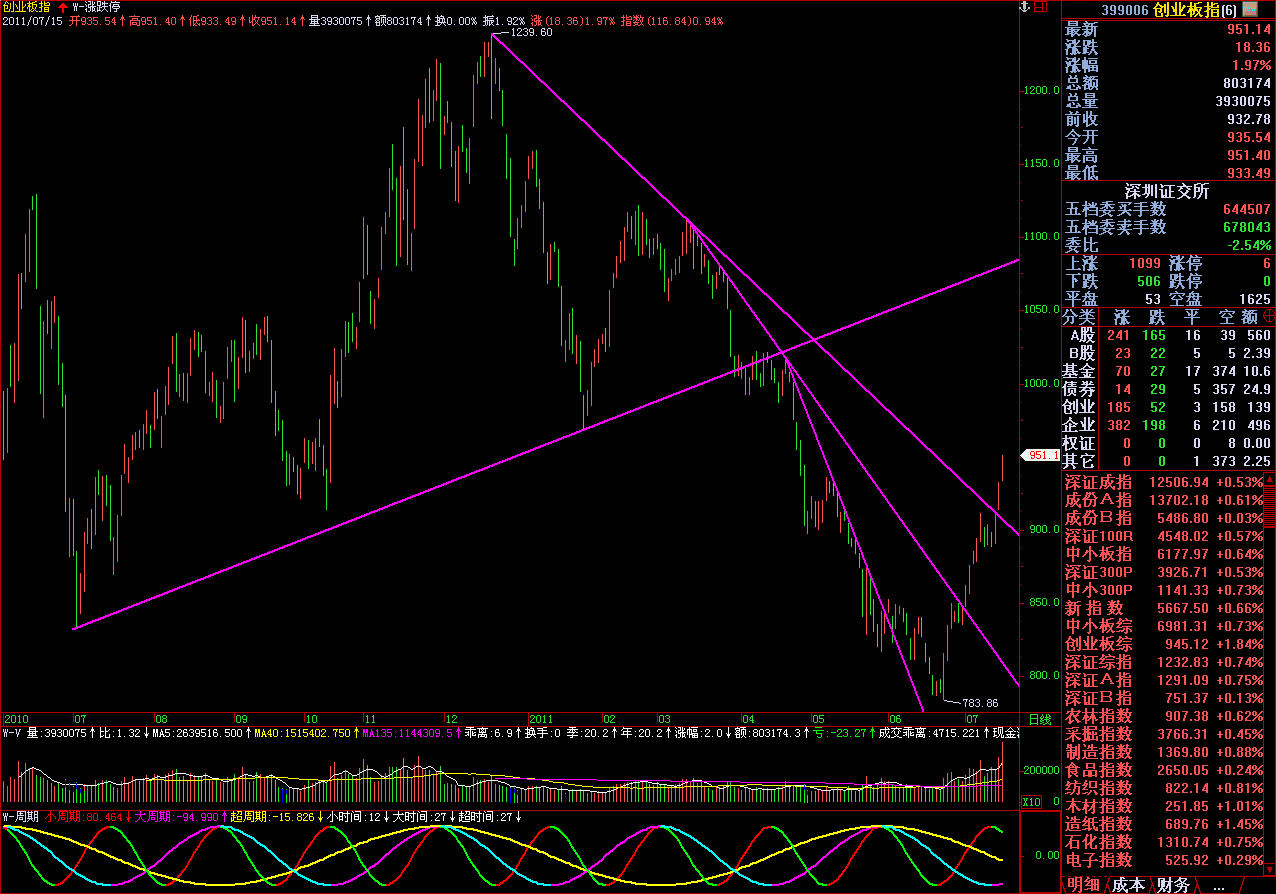
Task: Click the 951.1 current price marker
Action: 1041,455
